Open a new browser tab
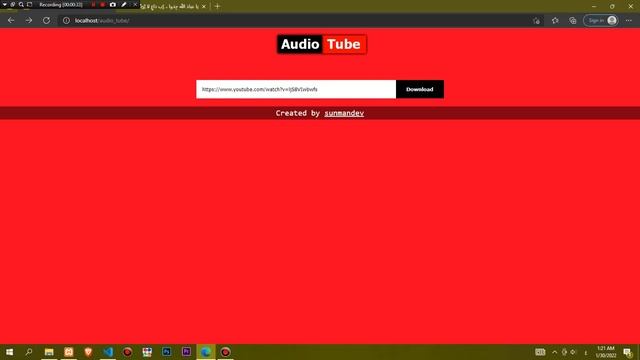The width and height of the screenshot is (640, 360). coord(217,6)
